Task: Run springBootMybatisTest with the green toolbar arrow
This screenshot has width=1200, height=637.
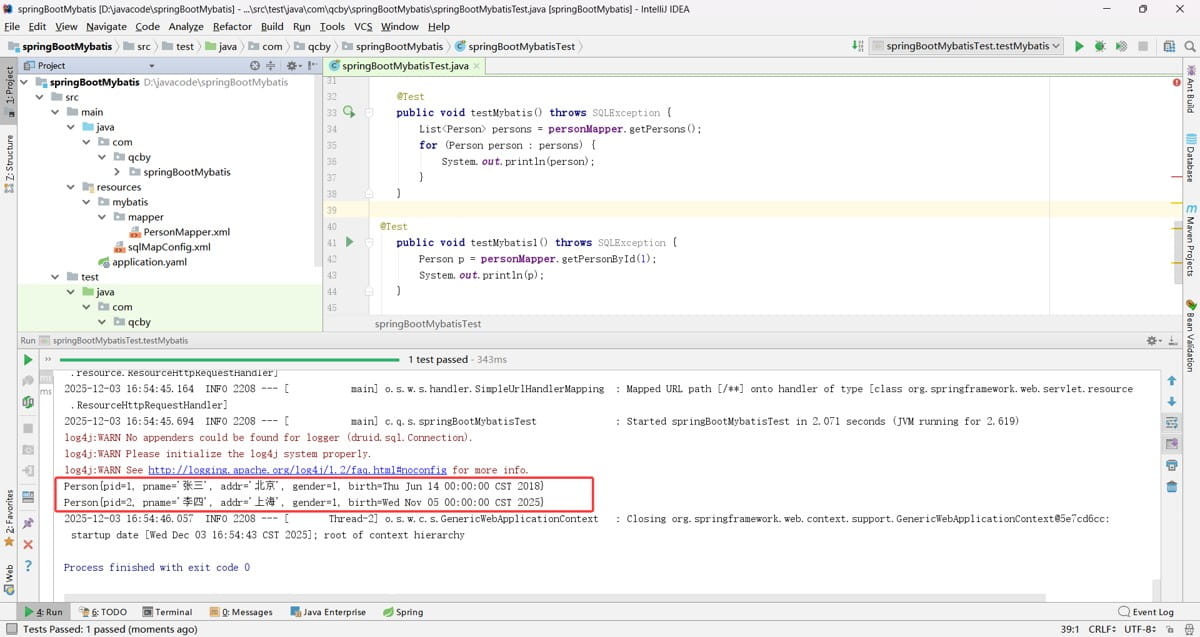Action: pos(1079,46)
